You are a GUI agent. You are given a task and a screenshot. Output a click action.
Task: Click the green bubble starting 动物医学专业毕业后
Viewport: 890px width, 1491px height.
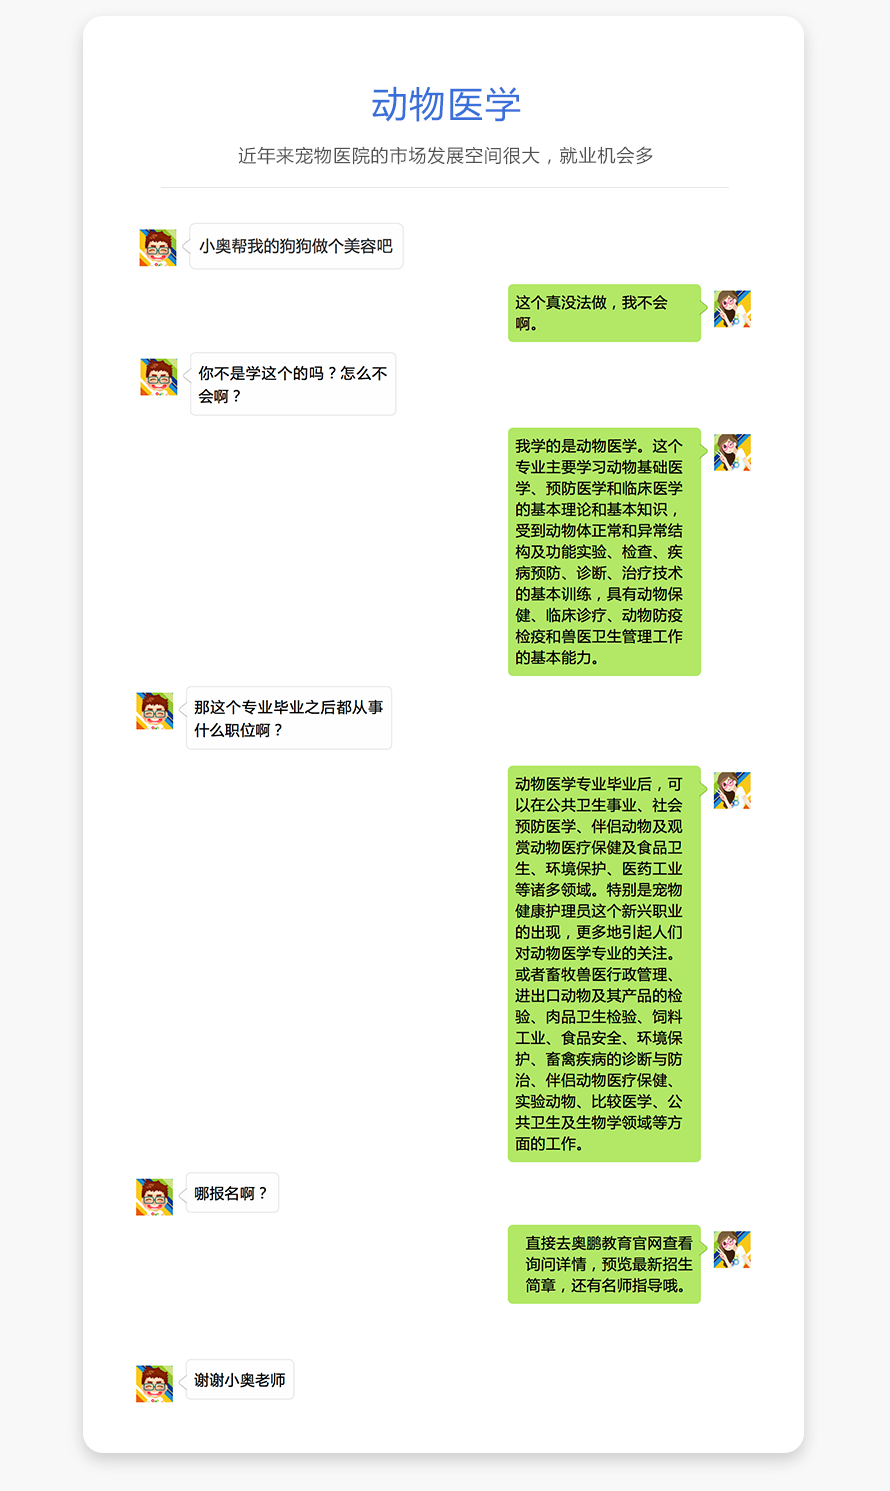(604, 964)
